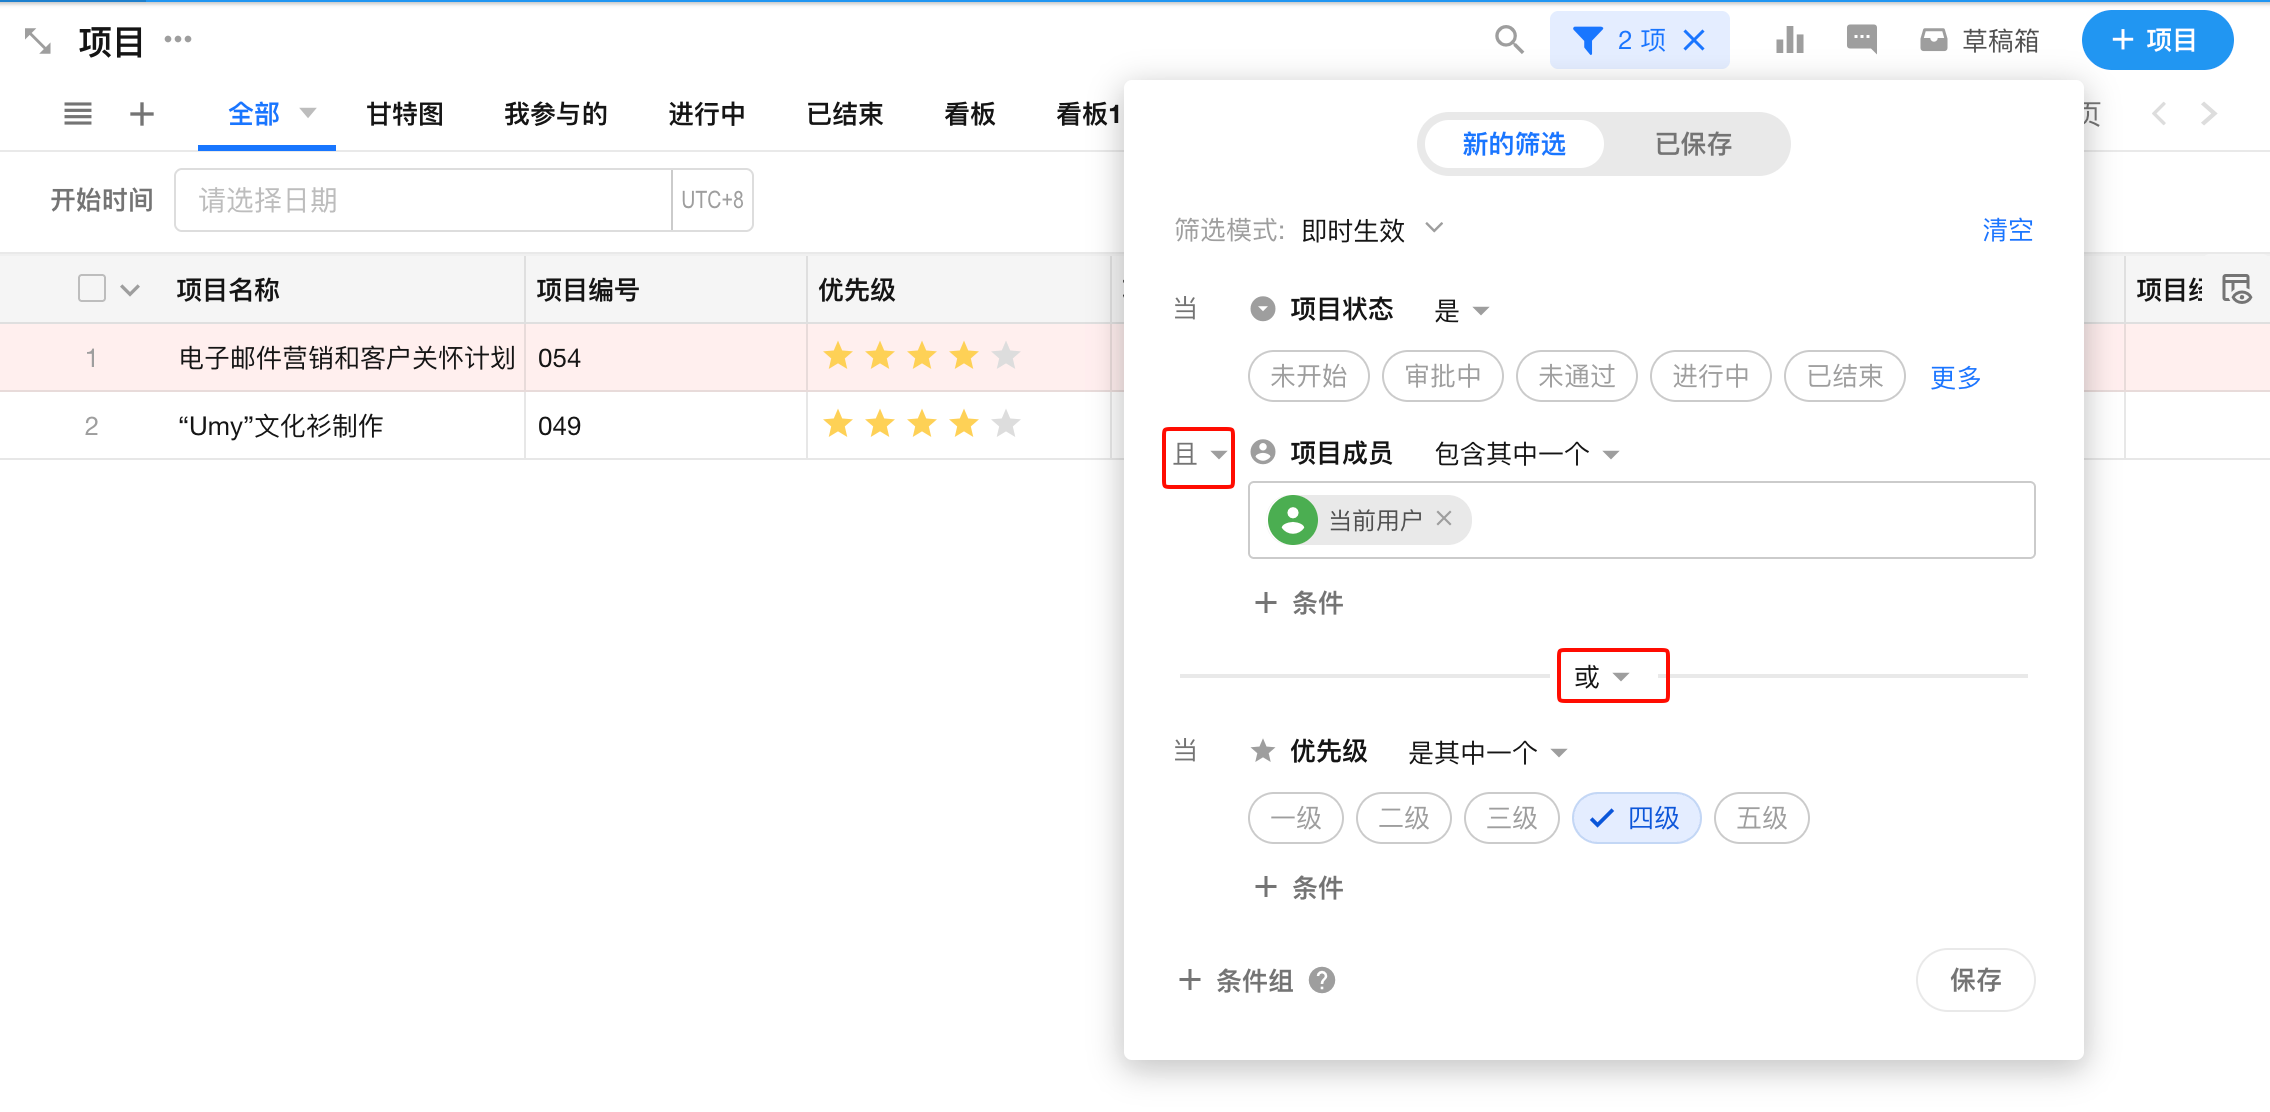The width and height of the screenshot is (2270, 1112).
Task: Toggle the 四级 priority chip
Action: [x=1636, y=818]
